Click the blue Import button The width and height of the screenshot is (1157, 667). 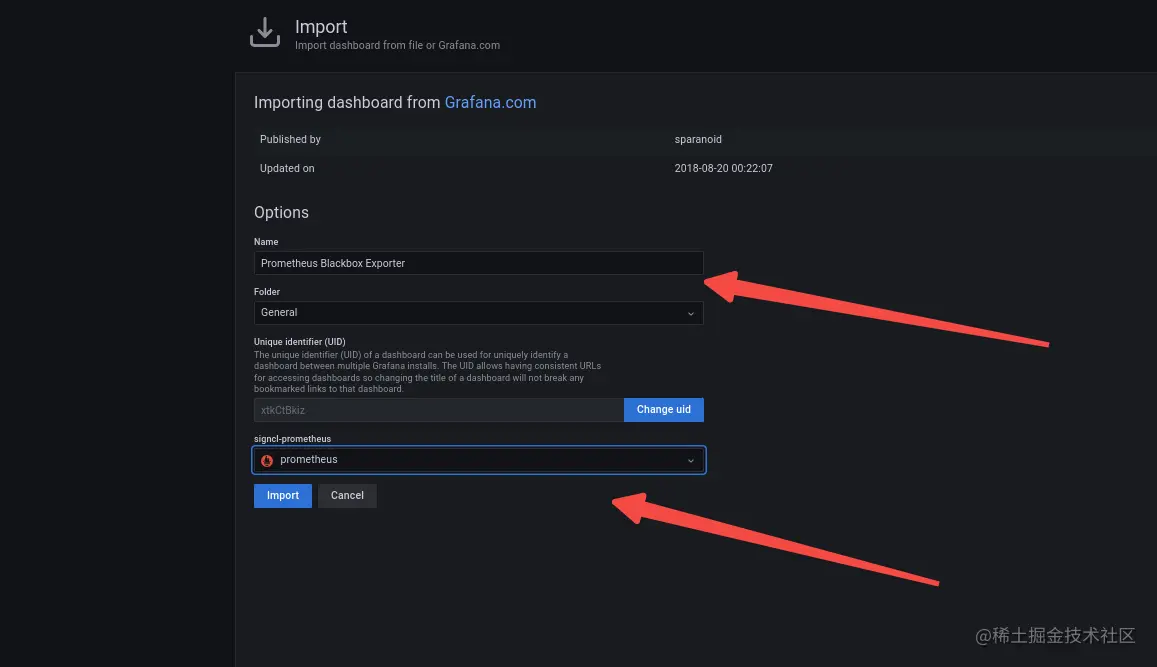tap(283, 496)
